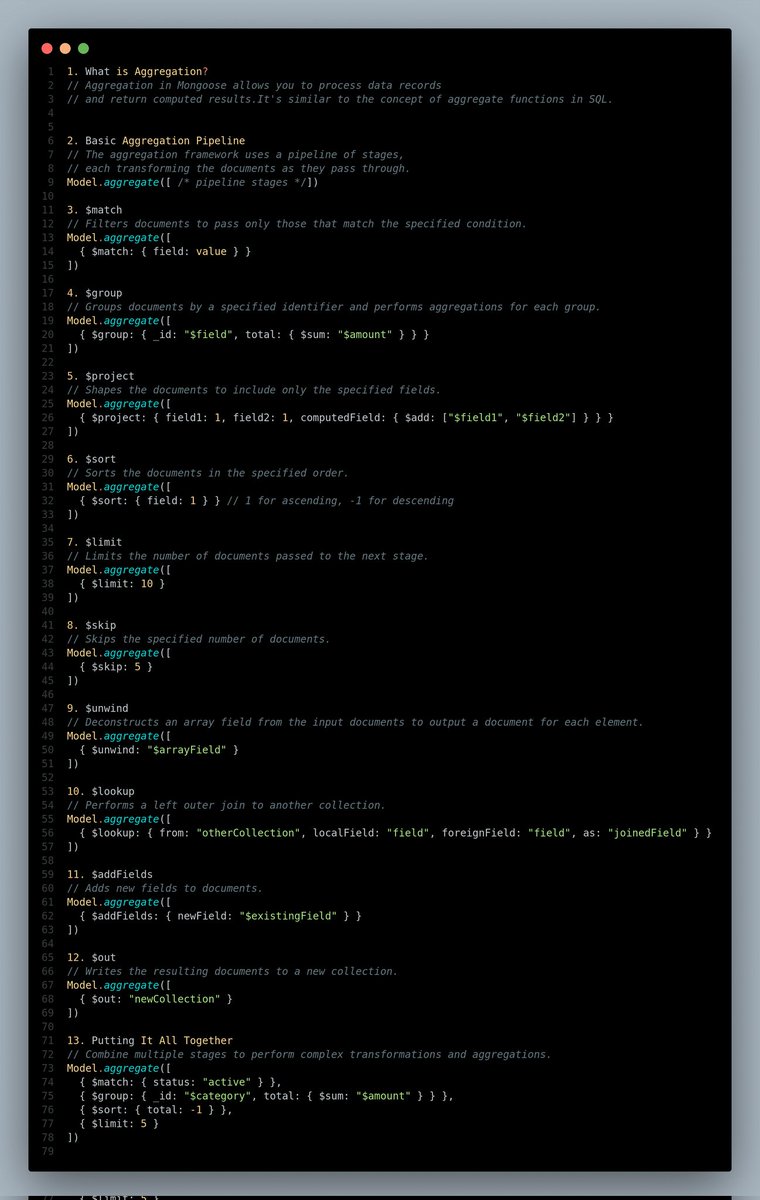Click line number 79 in the gutter
Viewport: 760px width, 1200px height.
[x=46, y=1151]
